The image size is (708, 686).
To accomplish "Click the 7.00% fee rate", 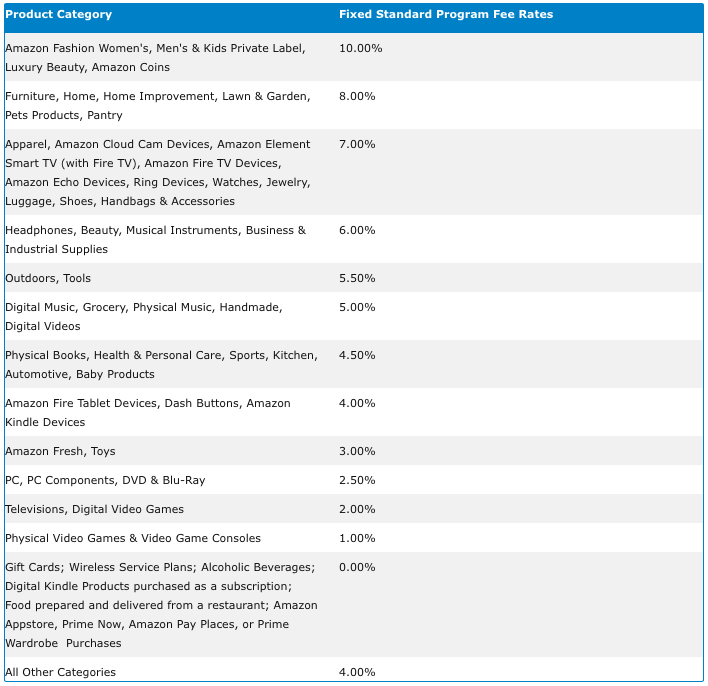I will pos(357,145).
